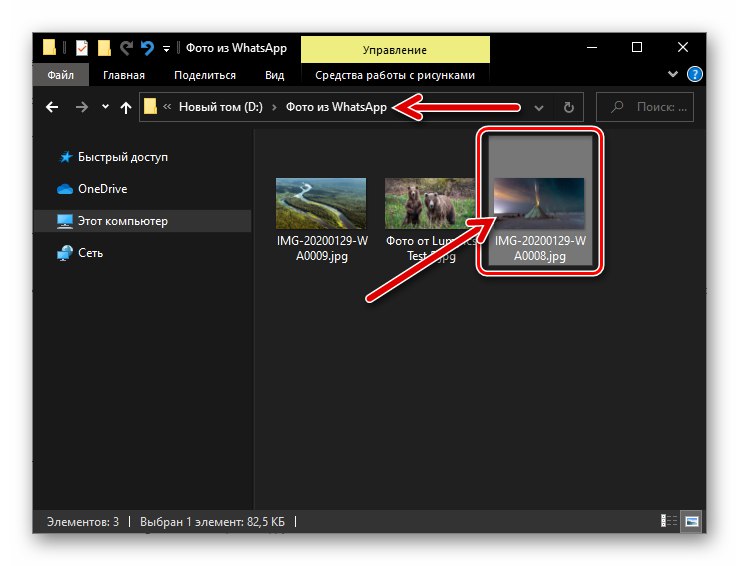
Task: Click the Элементов: 3 status text
Action: tap(83, 522)
